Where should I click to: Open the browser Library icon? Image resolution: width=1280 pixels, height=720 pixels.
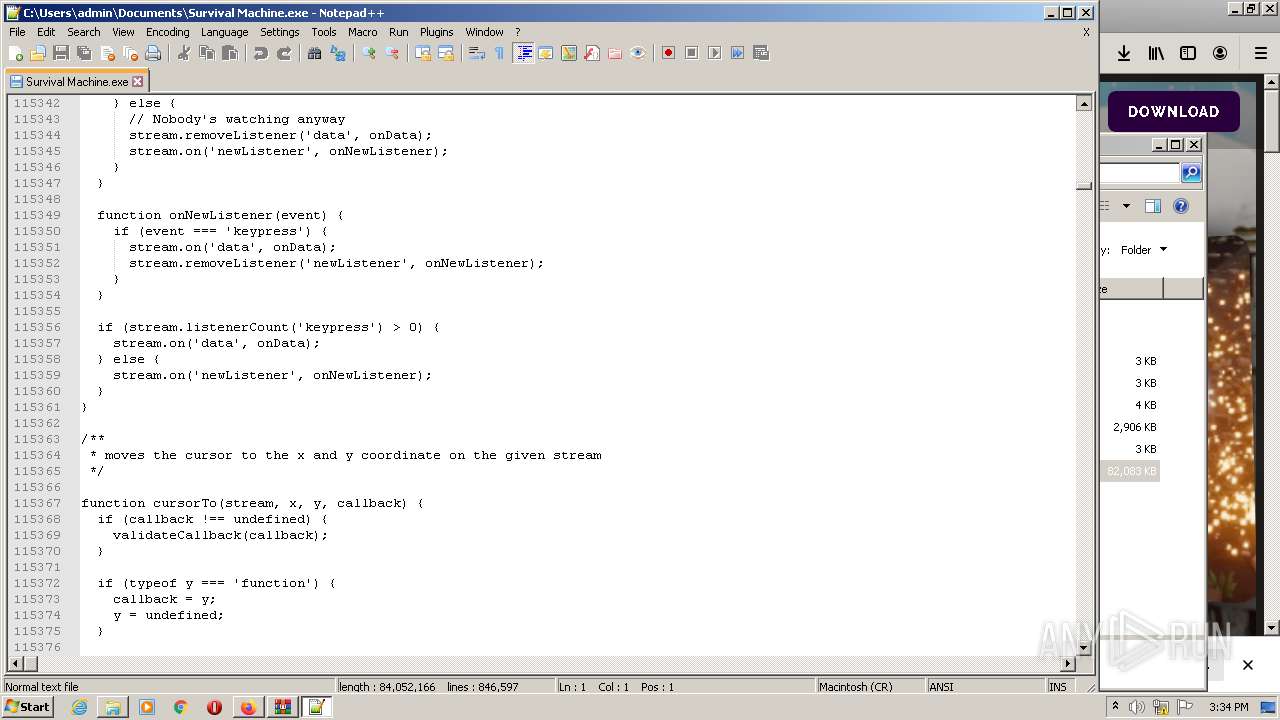click(x=1156, y=53)
